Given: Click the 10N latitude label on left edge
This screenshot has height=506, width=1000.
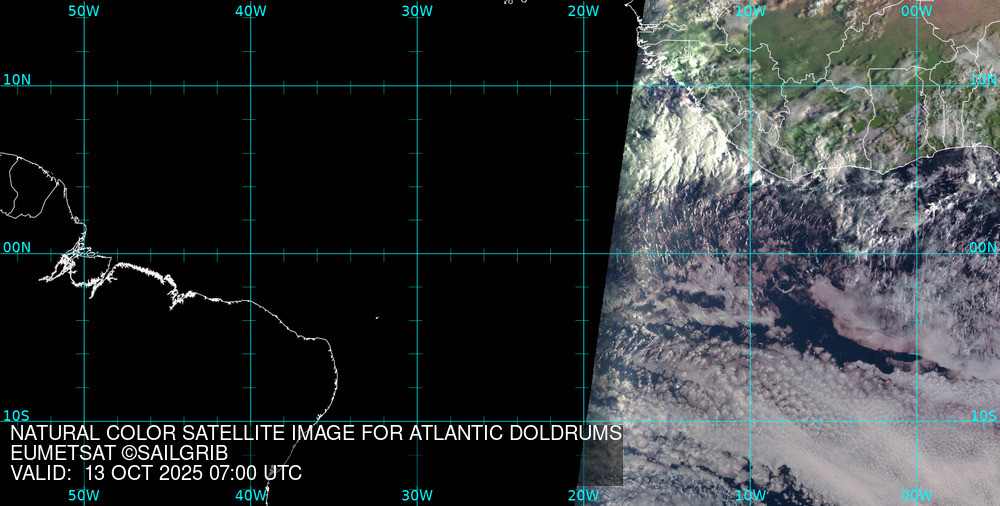Looking at the screenshot, I should click(x=17, y=79).
